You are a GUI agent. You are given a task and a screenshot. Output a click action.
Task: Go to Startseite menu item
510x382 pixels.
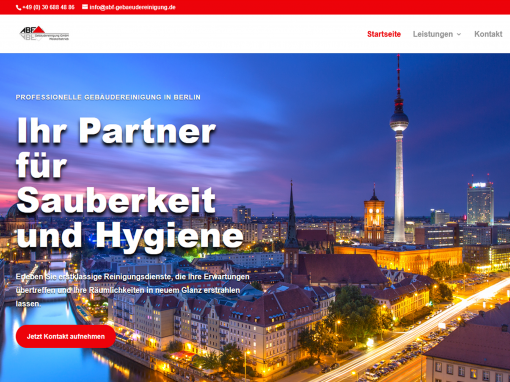(x=384, y=34)
